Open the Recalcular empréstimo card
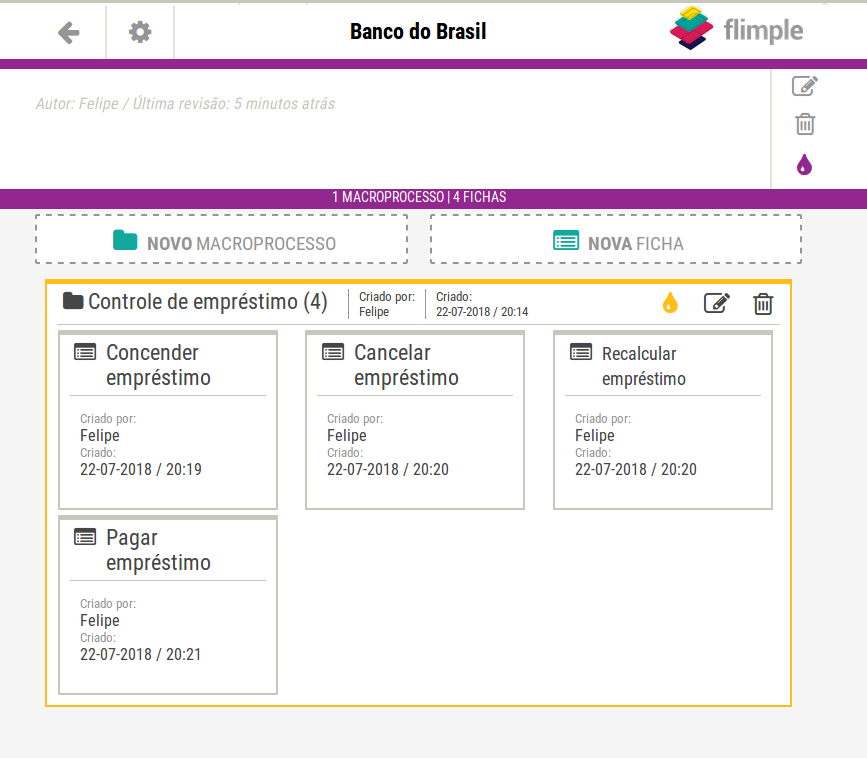867x758 pixels. point(663,420)
